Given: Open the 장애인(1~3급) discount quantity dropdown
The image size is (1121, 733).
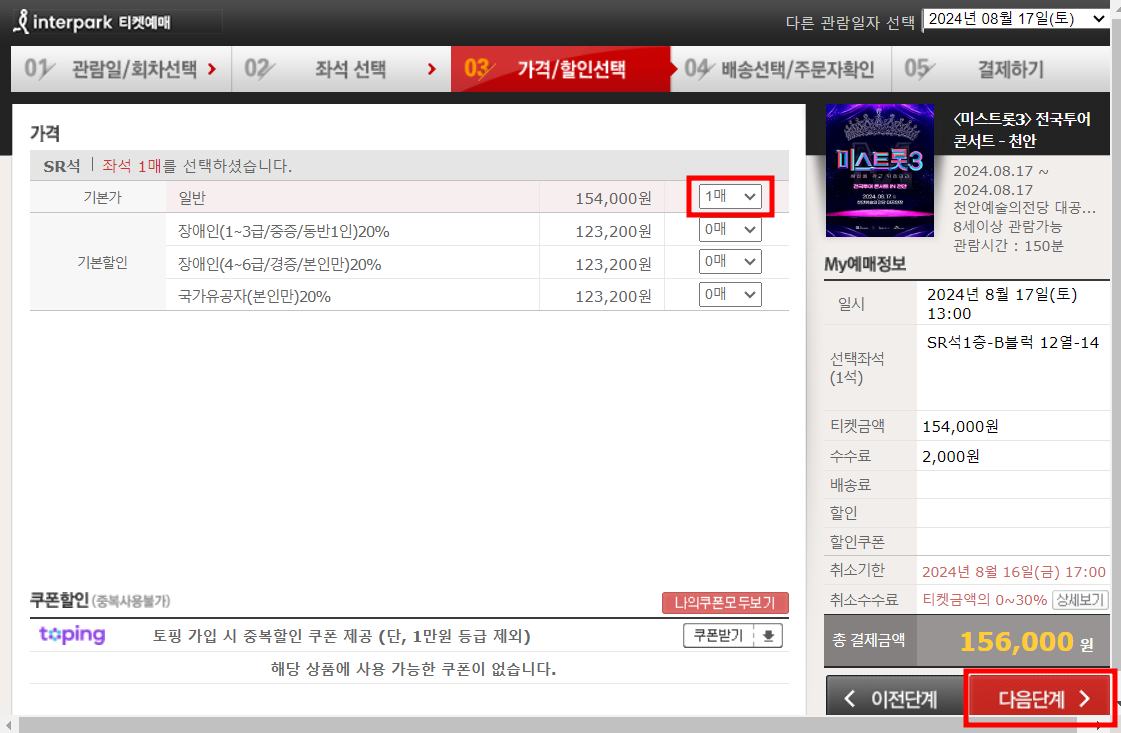Looking at the screenshot, I should pyautogui.click(x=730, y=229).
